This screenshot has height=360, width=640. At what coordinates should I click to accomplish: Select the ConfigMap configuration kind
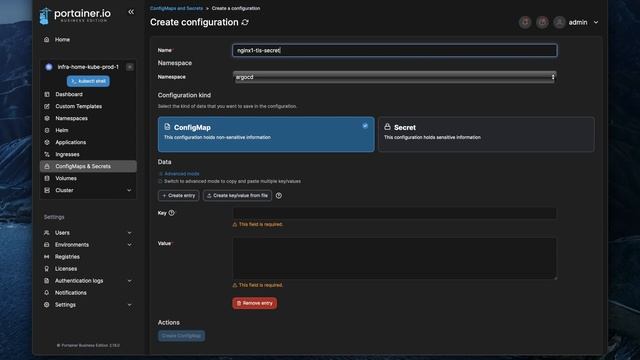[x=266, y=134]
